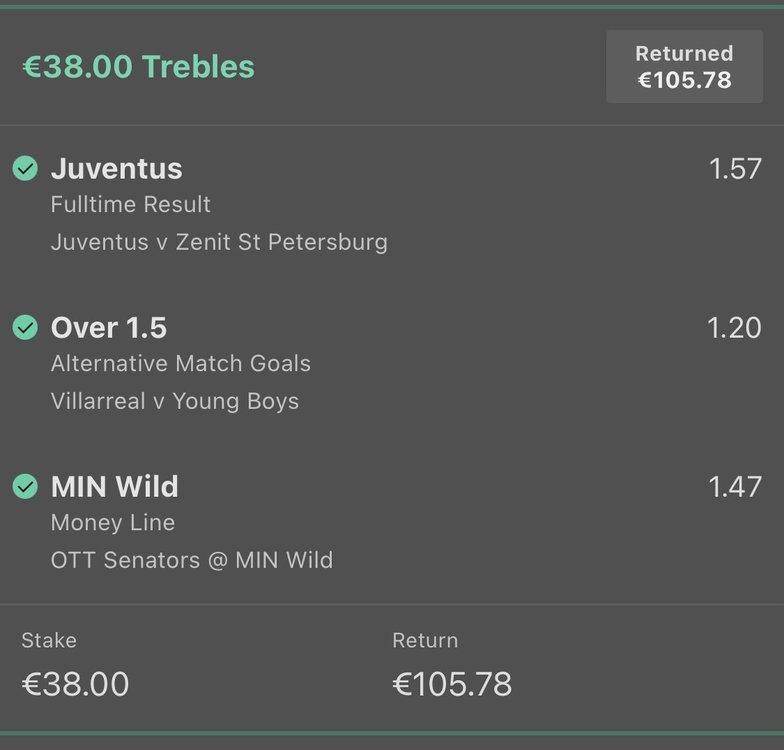This screenshot has width=784, height=750.
Task: Click the 1.57 odds for Juventus
Action: pyautogui.click(x=735, y=168)
